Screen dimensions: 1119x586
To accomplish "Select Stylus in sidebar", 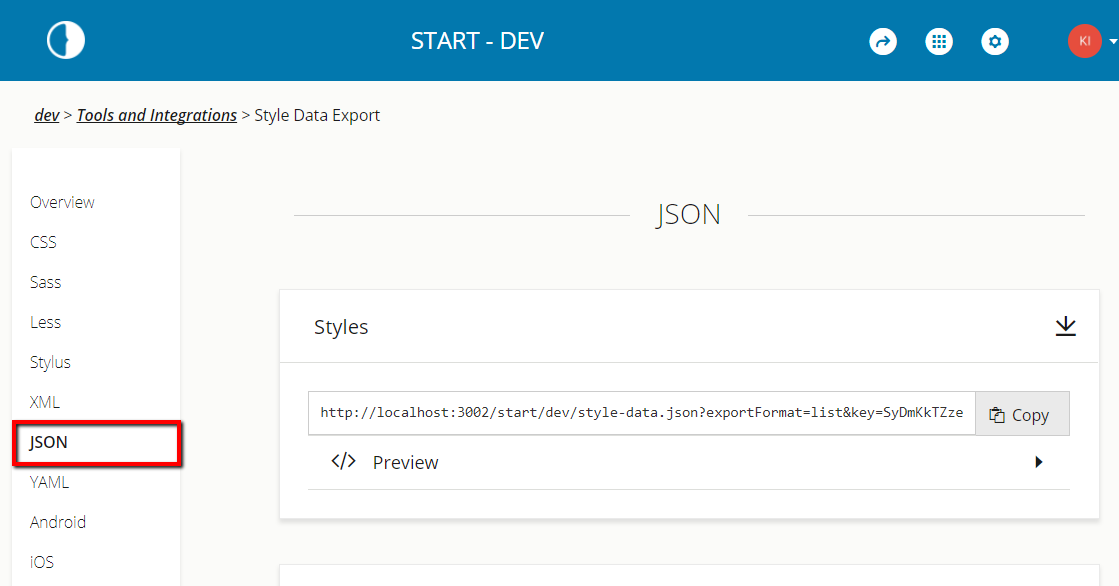I will point(50,362).
